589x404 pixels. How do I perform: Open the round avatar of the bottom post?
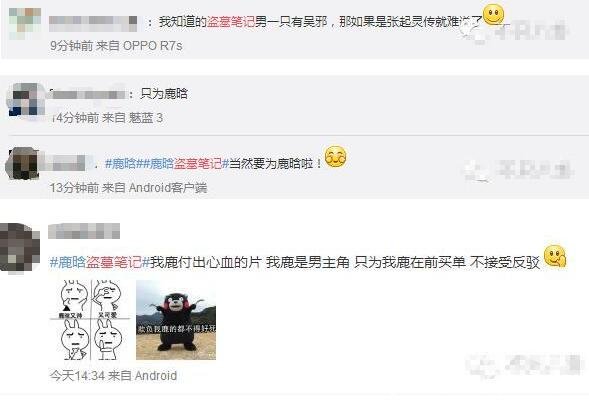coord(20,248)
